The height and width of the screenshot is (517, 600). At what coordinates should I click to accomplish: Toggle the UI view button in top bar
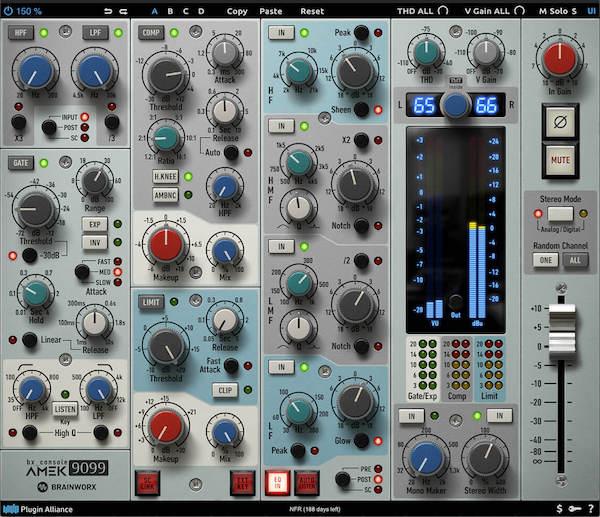(x=590, y=11)
